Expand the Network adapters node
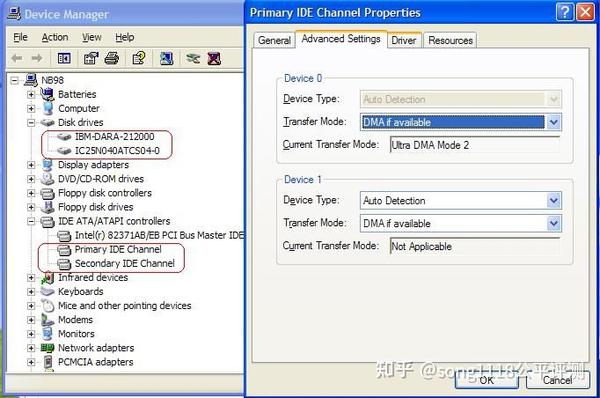The width and height of the screenshot is (600, 398). pos(31,348)
